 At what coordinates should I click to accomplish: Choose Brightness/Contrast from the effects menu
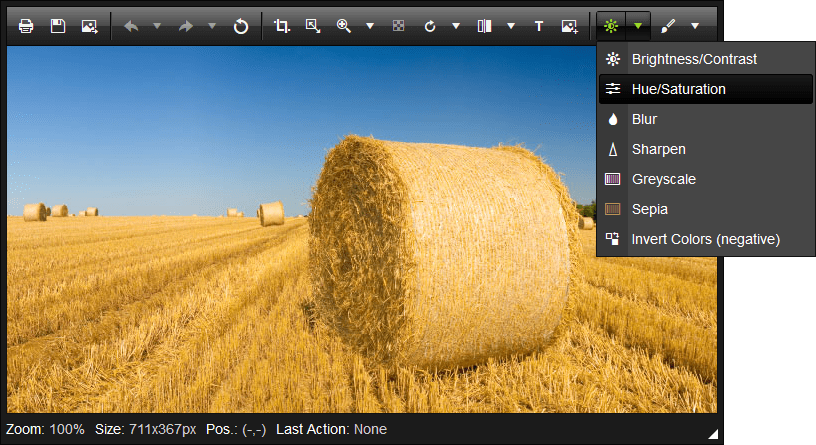[694, 59]
